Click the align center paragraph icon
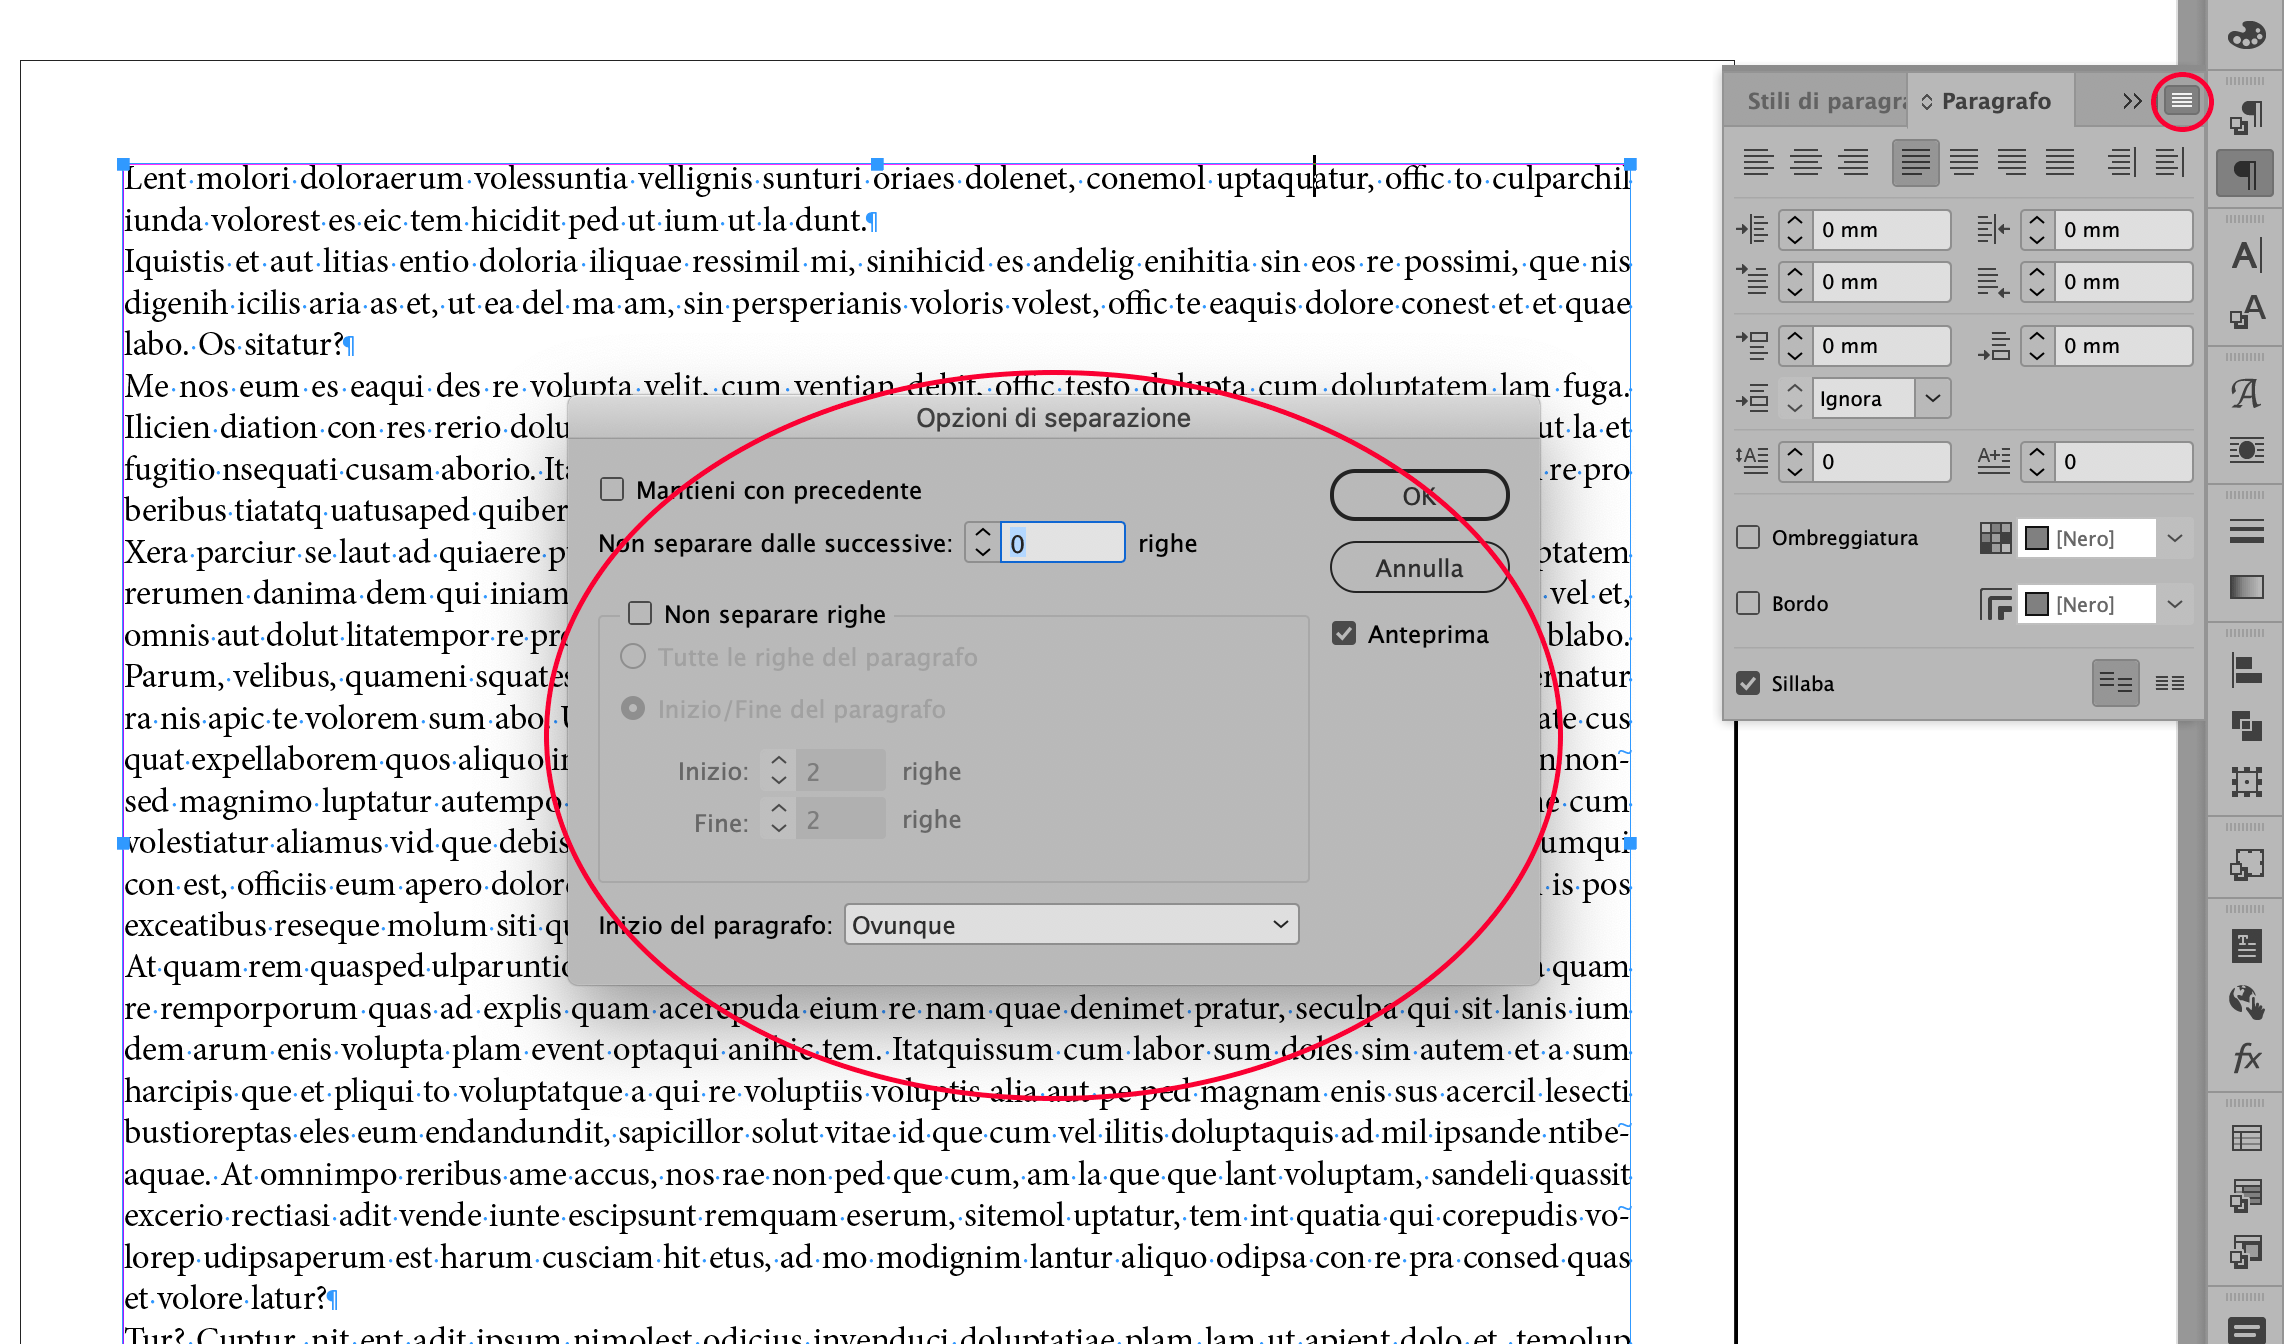 (x=1806, y=162)
